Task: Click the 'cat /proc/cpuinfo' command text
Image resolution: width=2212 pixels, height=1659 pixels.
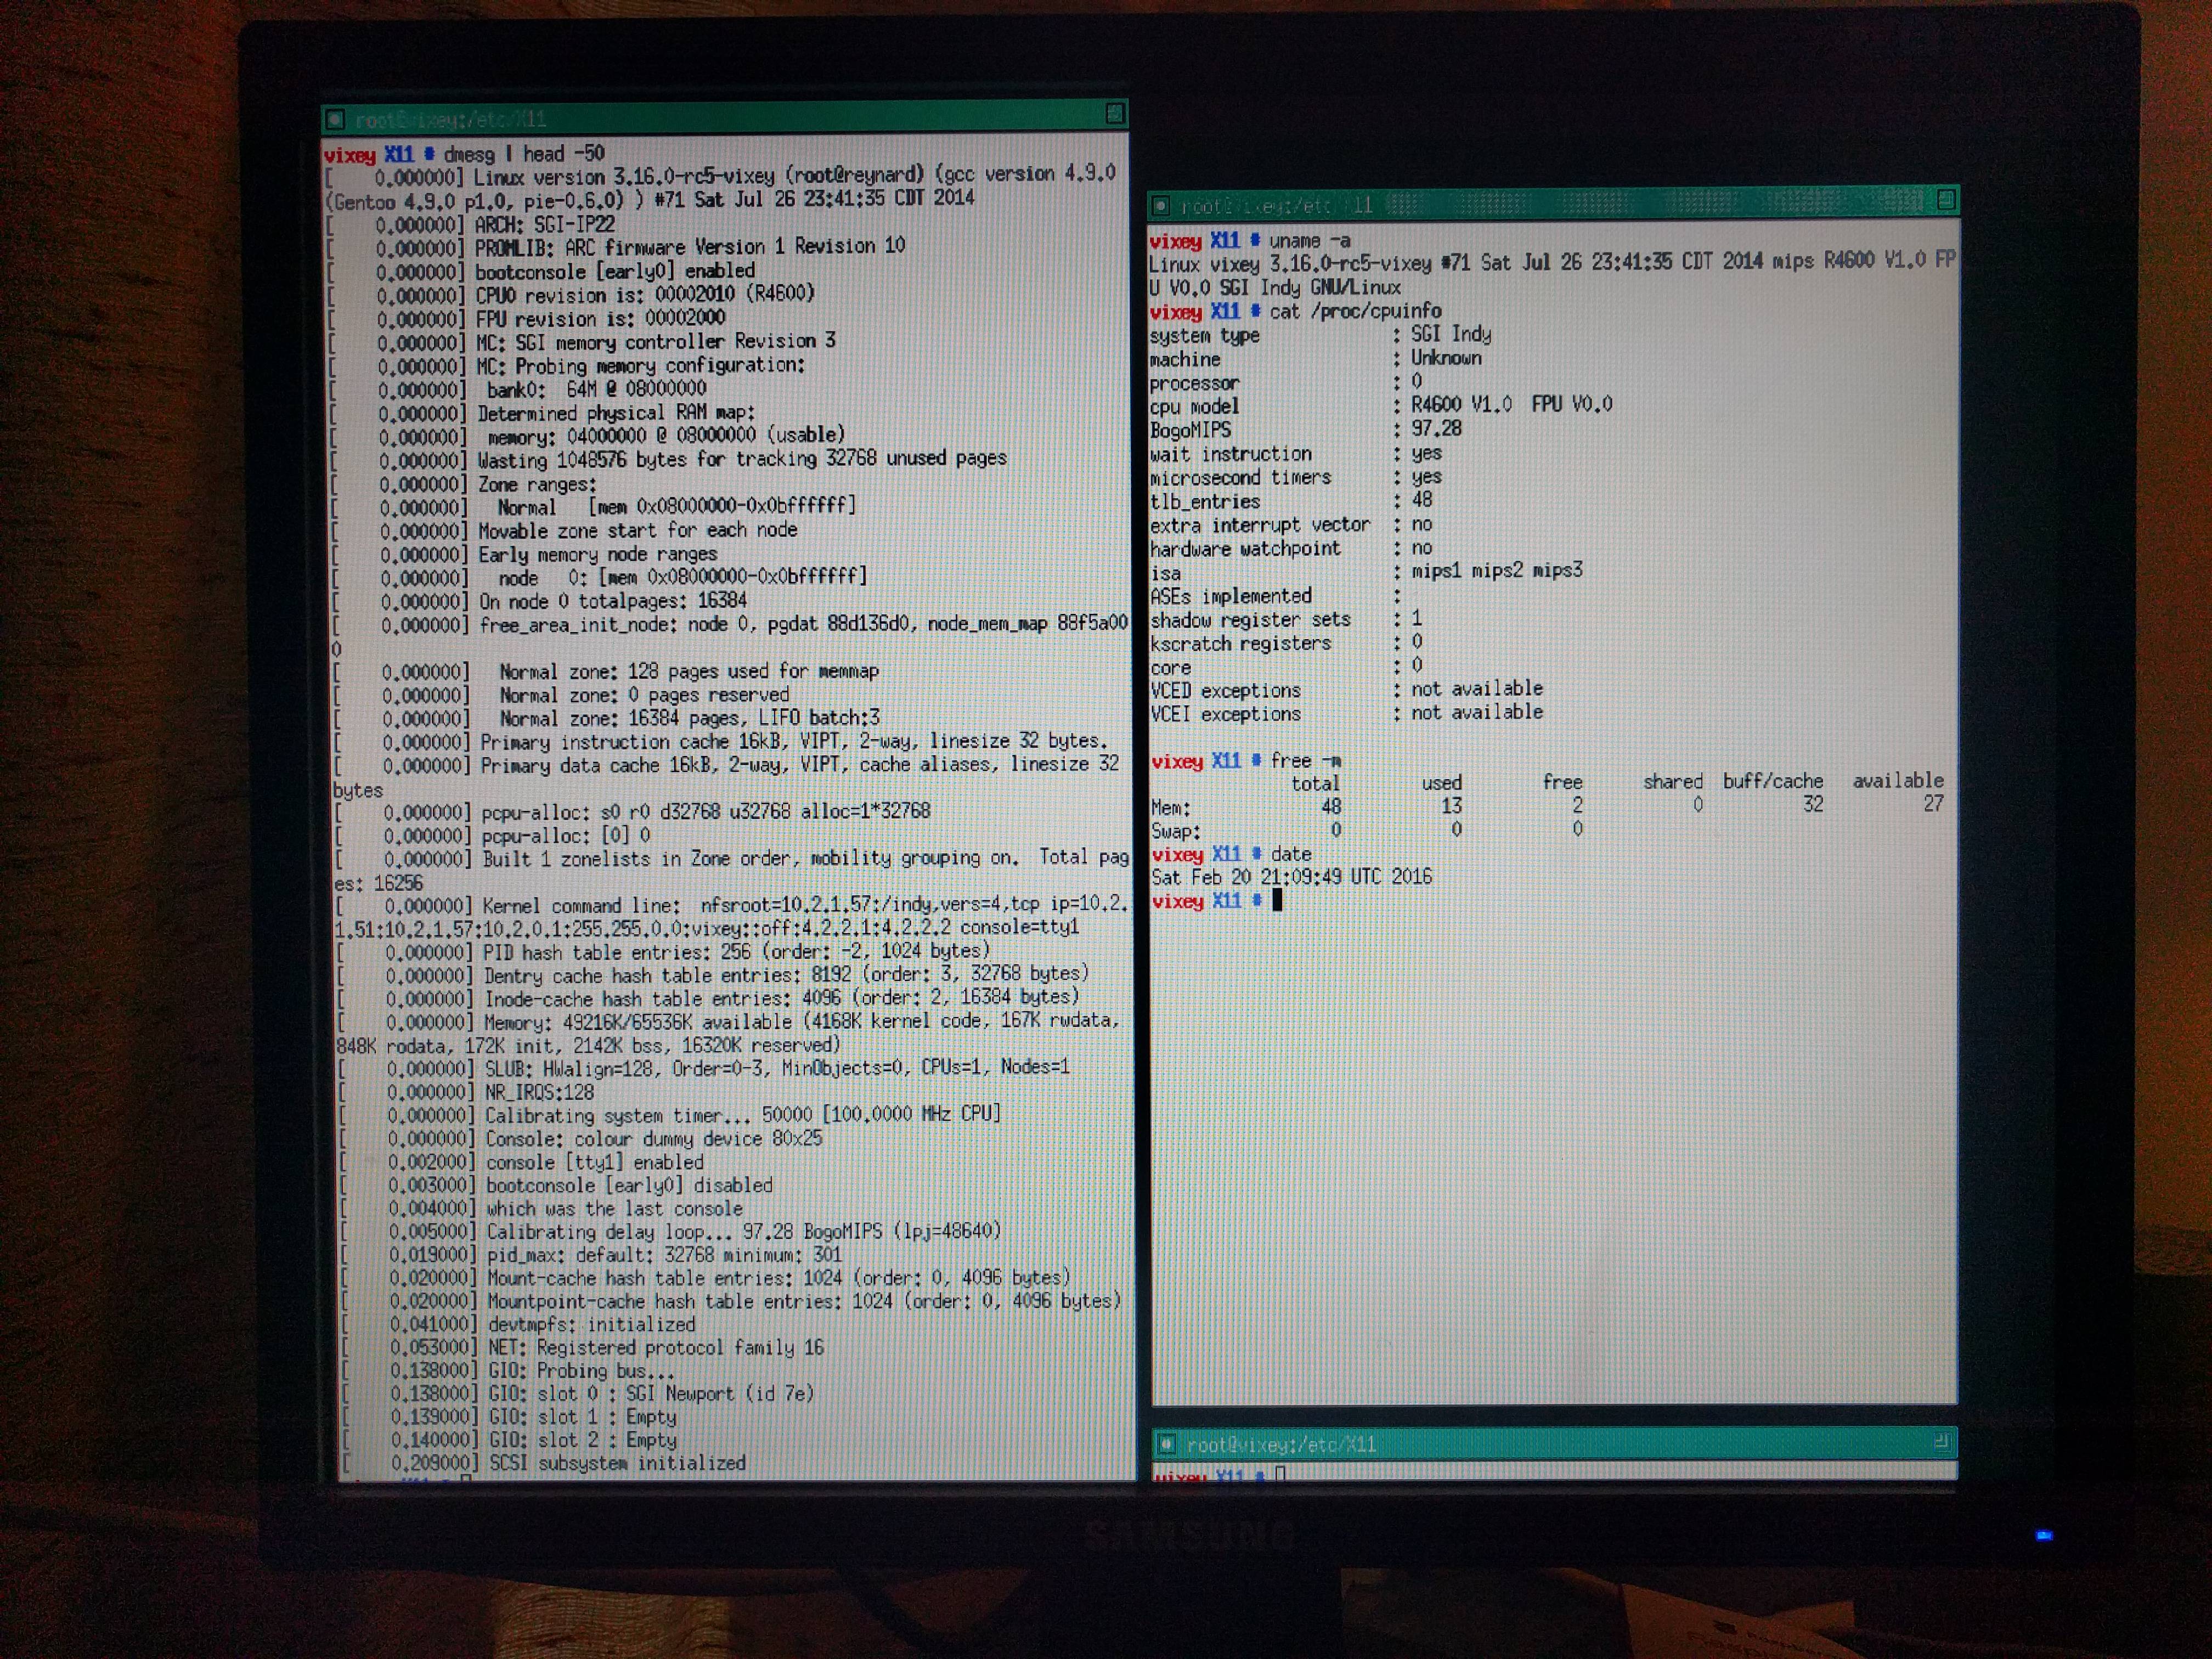Action: (1355, 312)
